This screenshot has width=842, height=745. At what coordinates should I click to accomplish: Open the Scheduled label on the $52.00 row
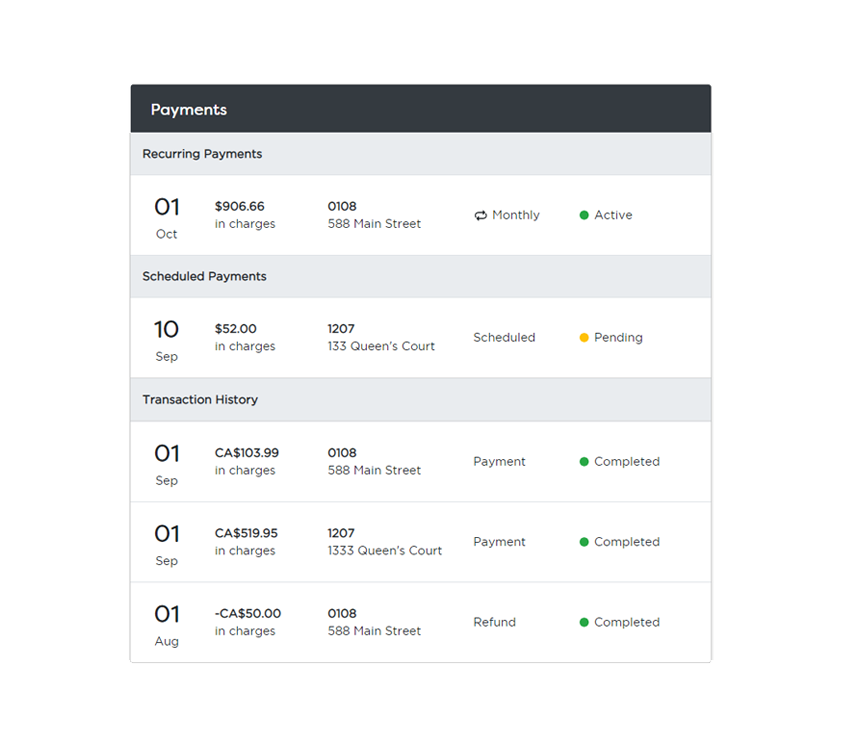tap(503, 338)
